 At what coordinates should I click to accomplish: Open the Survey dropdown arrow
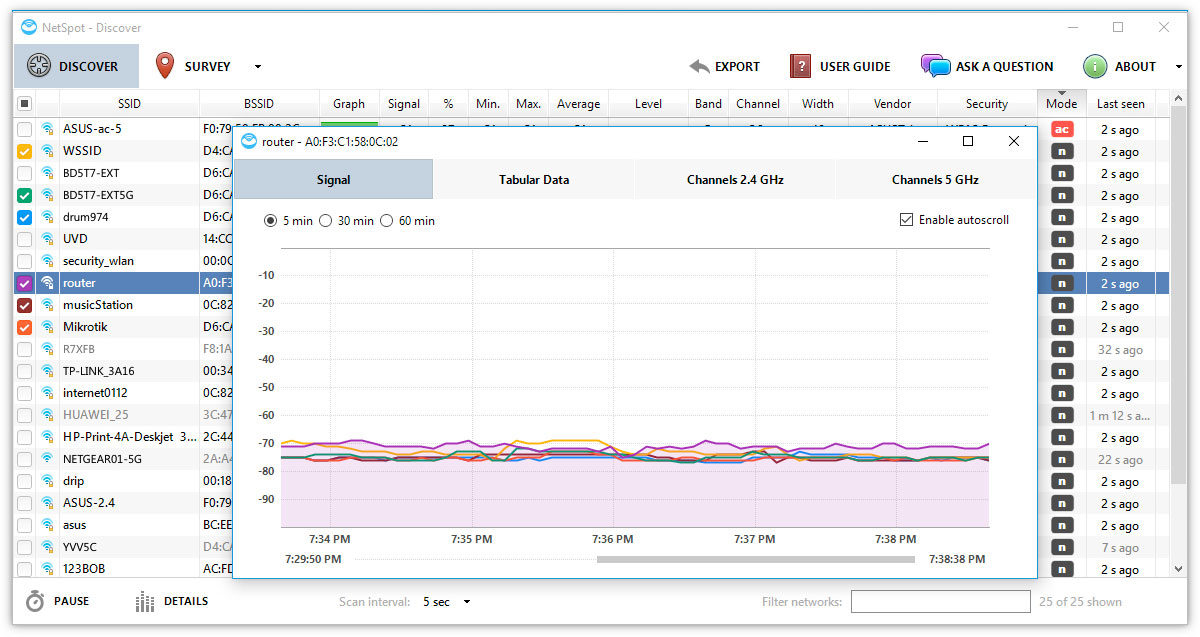click(257, 67)
